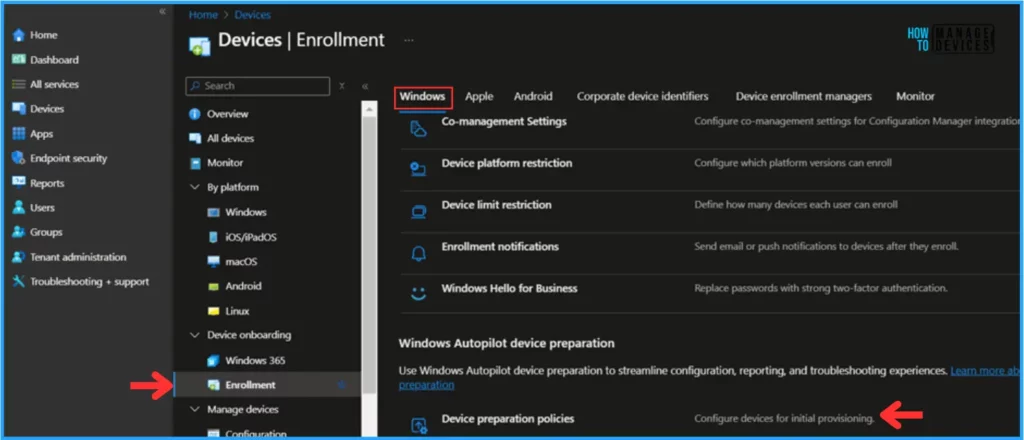This screenshot has width=1024, height=440.
Task: Collapse the Device onboarding section
Action: coord(194,335)
